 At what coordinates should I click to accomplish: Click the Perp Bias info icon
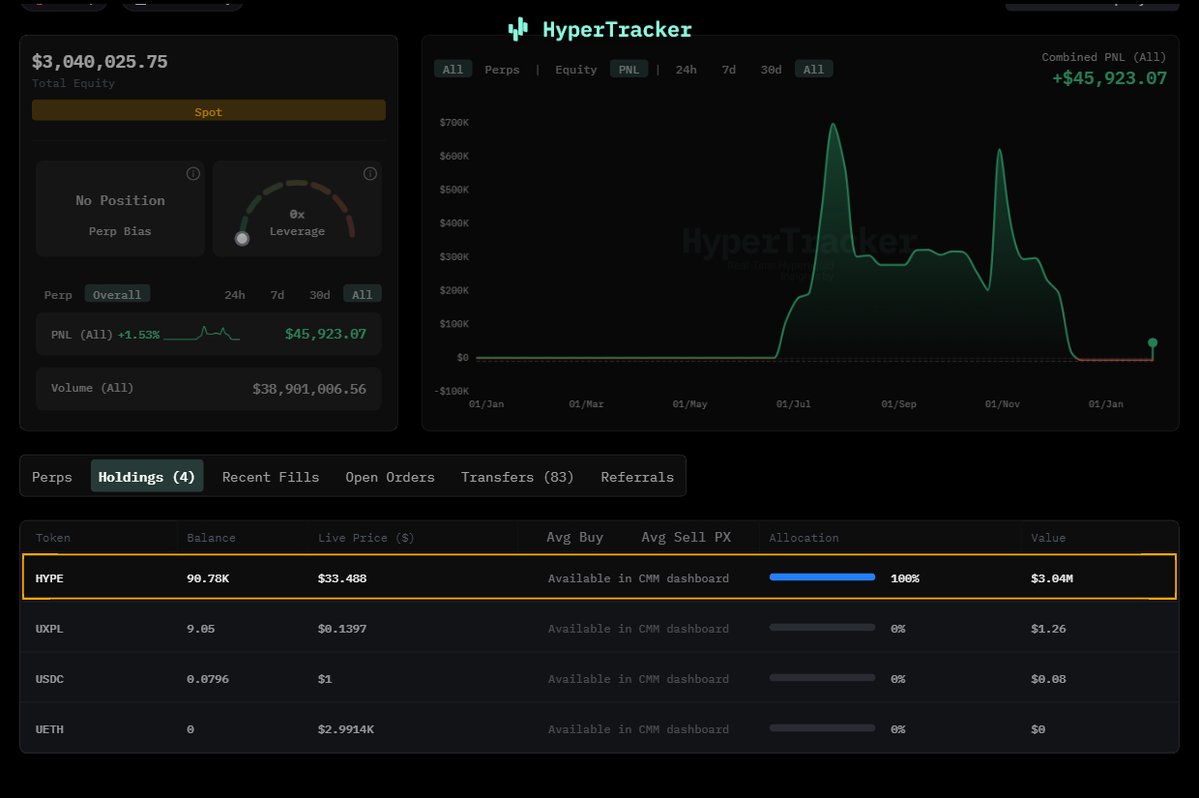[x=193, y=174]
